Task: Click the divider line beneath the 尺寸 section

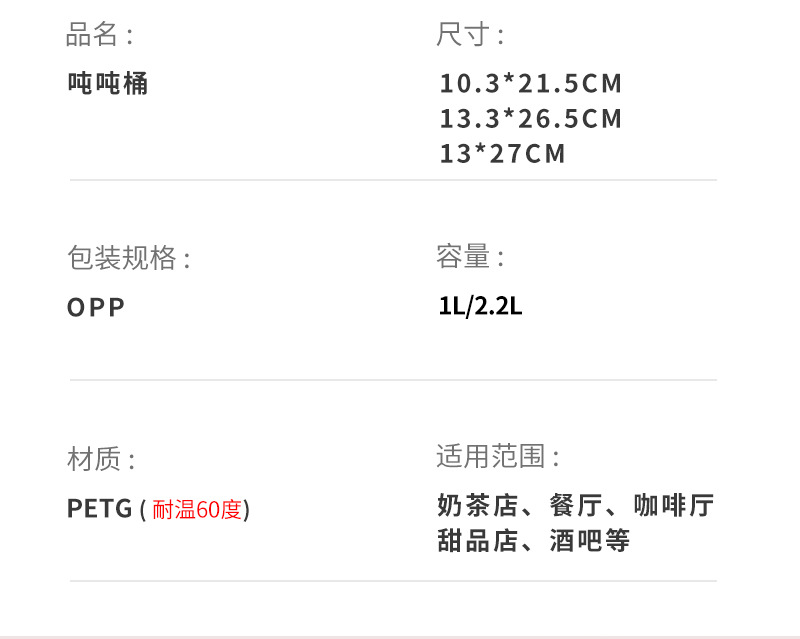Action: click(393, 180)
